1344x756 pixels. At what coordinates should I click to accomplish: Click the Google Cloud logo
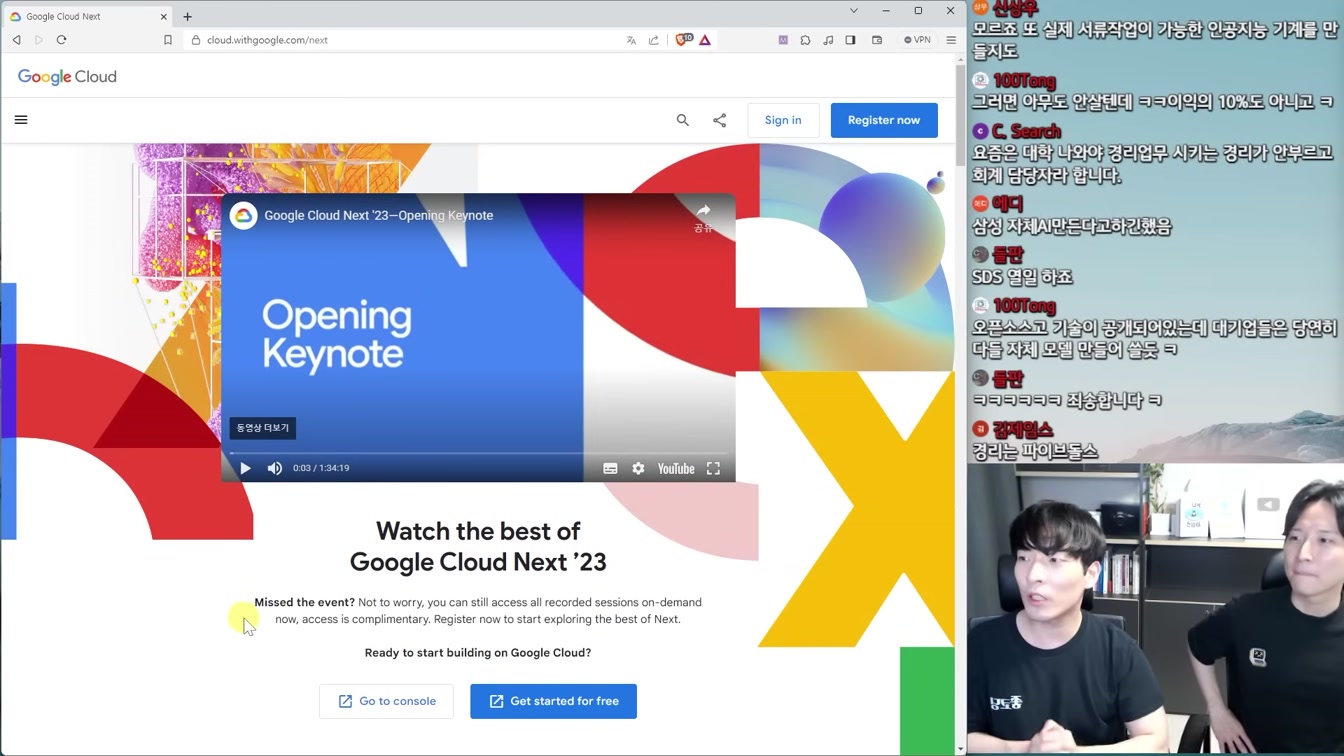click(x=67, y=77)
